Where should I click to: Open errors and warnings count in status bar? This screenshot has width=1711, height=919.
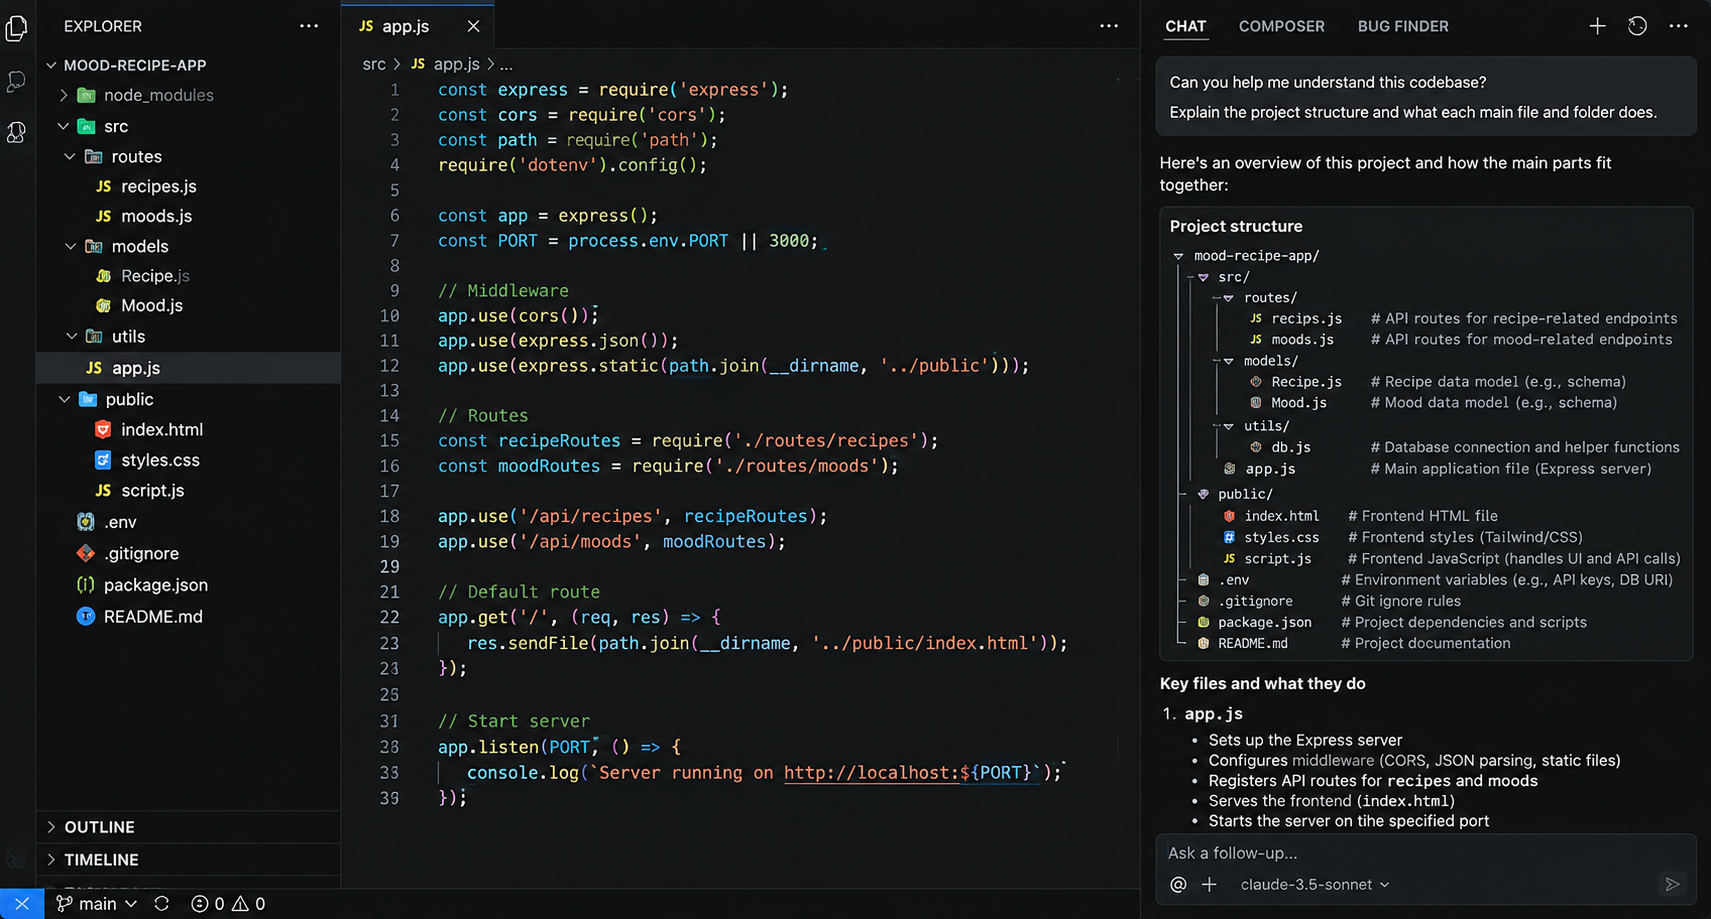click(228, 904)
